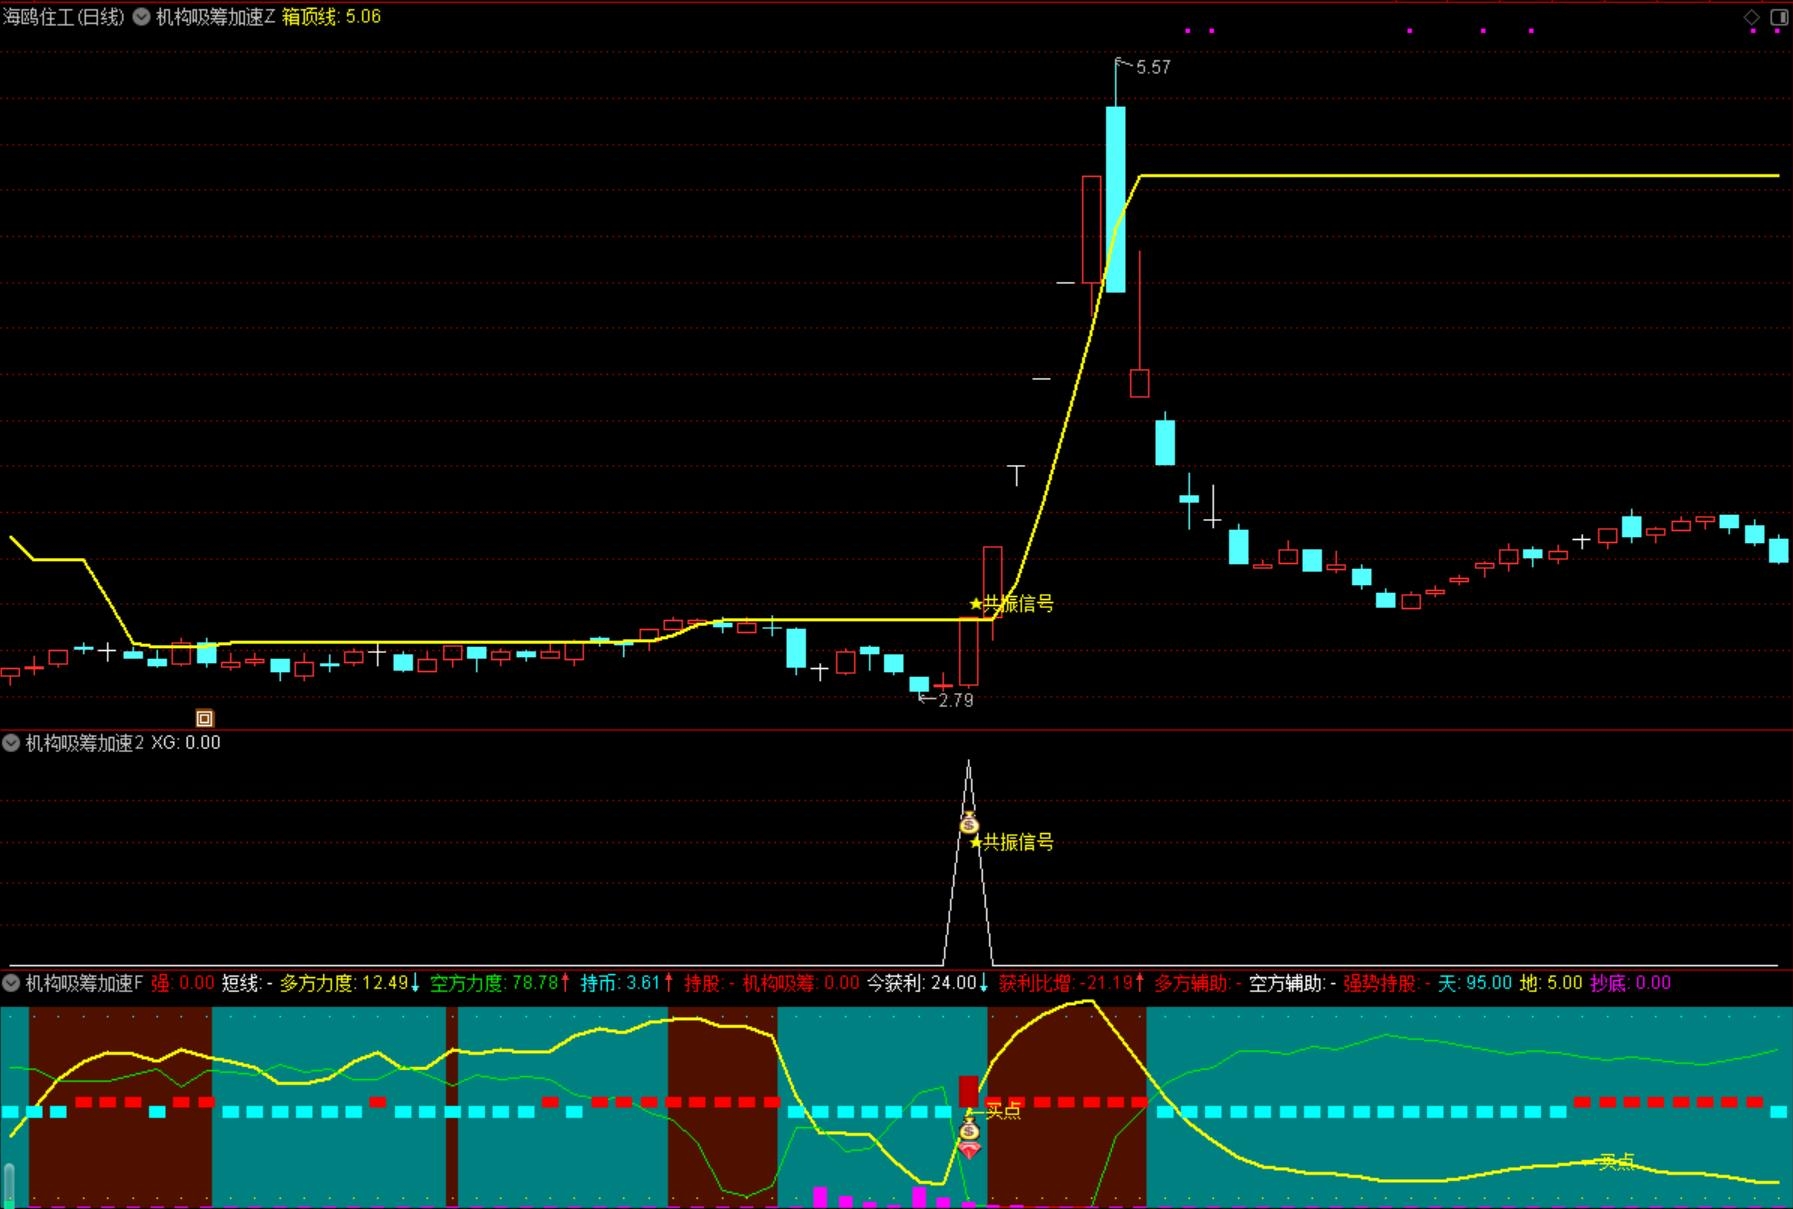The image size is (1793, 1209).
Task: Click the 空方辅助 readout
Action: point(1293,983)
